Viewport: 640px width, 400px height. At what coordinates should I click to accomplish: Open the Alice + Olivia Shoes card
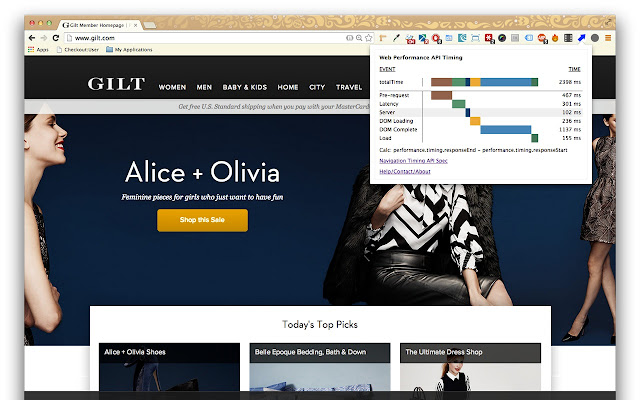click(x=169, y=367)
